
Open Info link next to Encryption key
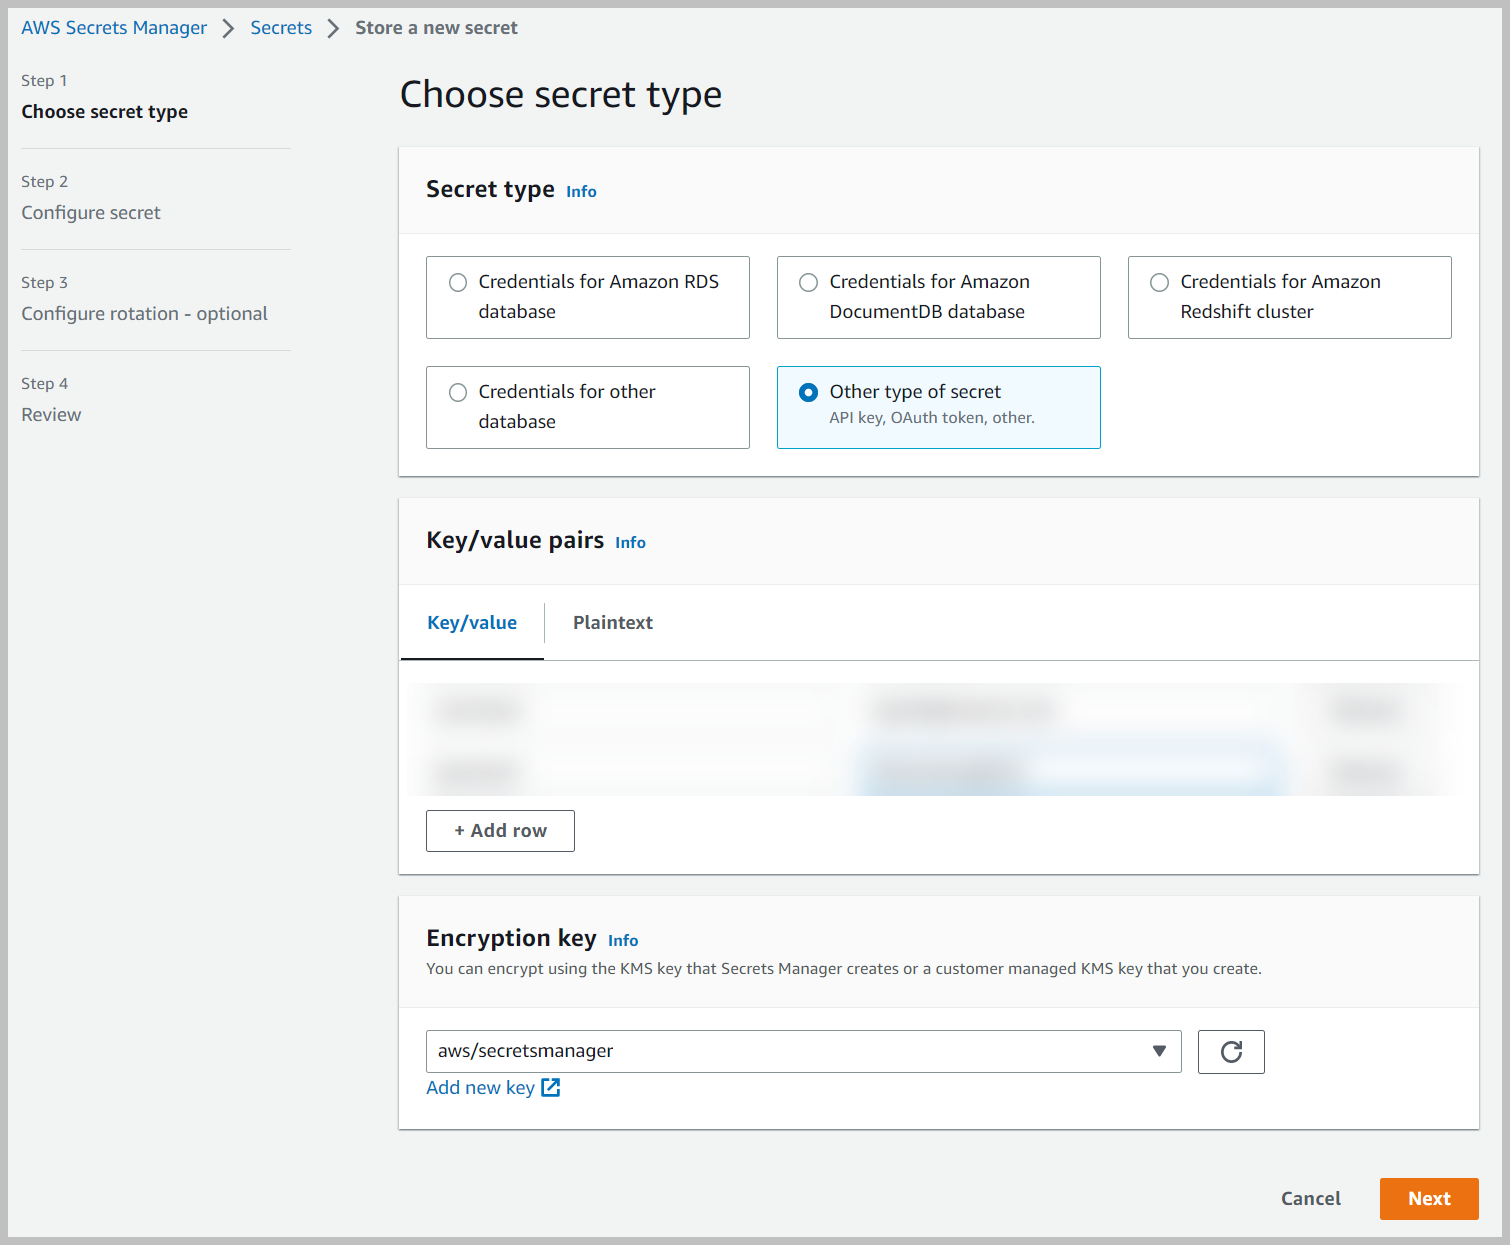tap(623, 940)
